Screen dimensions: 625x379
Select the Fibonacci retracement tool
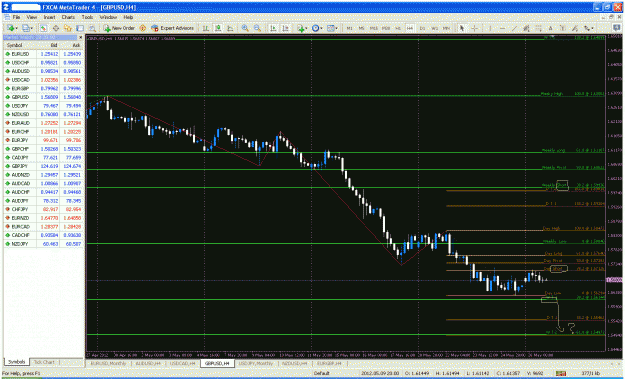coord(538,28)
